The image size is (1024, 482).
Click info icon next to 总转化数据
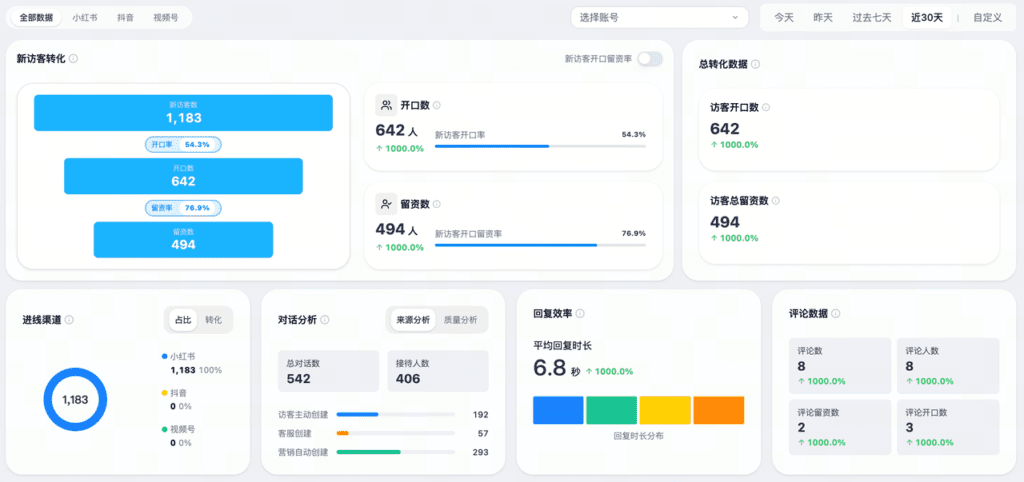tap(755, 64)
